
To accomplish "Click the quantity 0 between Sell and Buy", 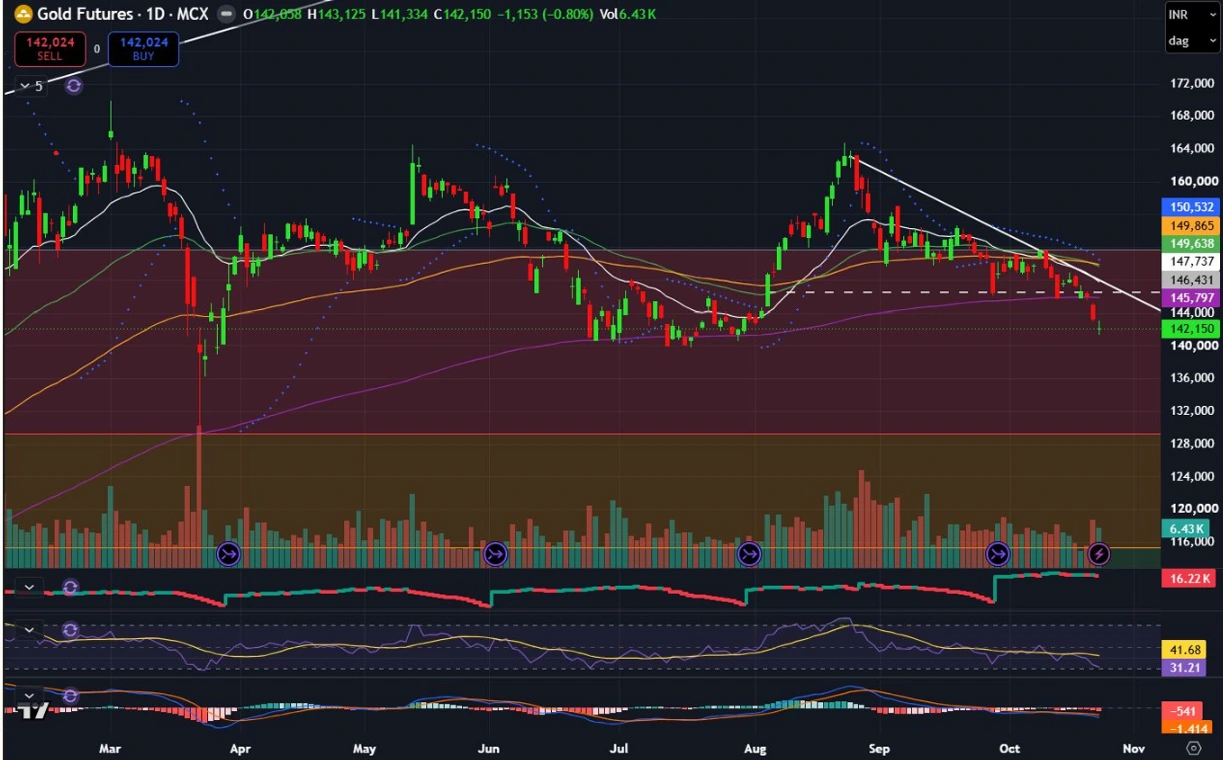I will pyautogui.click(x=97, y=49).
